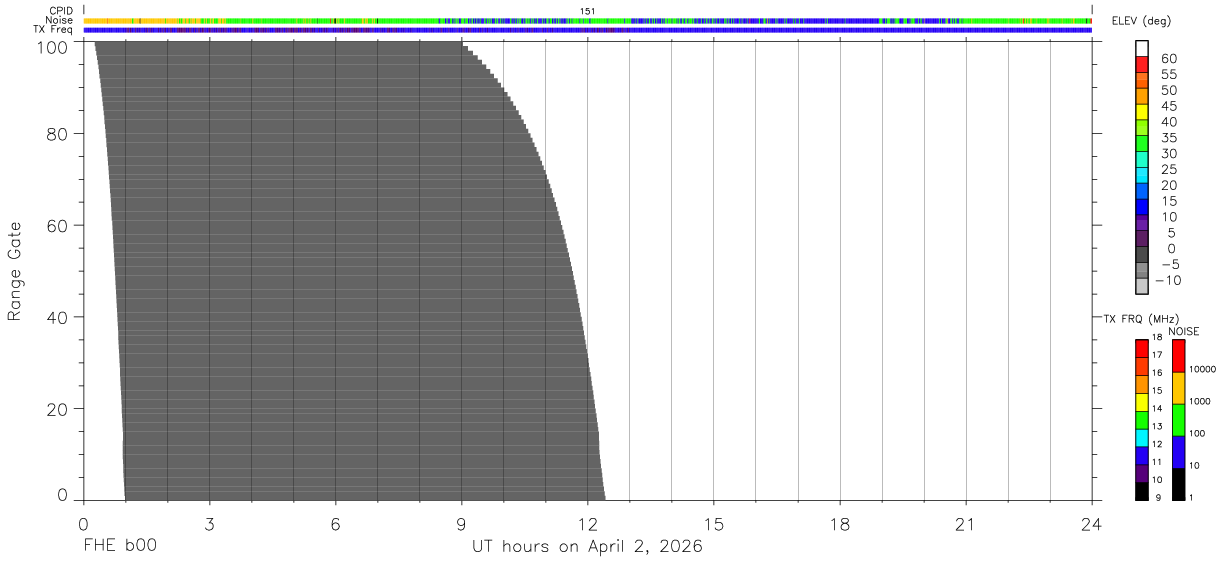
Task: Click the CPID value 151
Action: pyautogui.click(x=588, y=11)
